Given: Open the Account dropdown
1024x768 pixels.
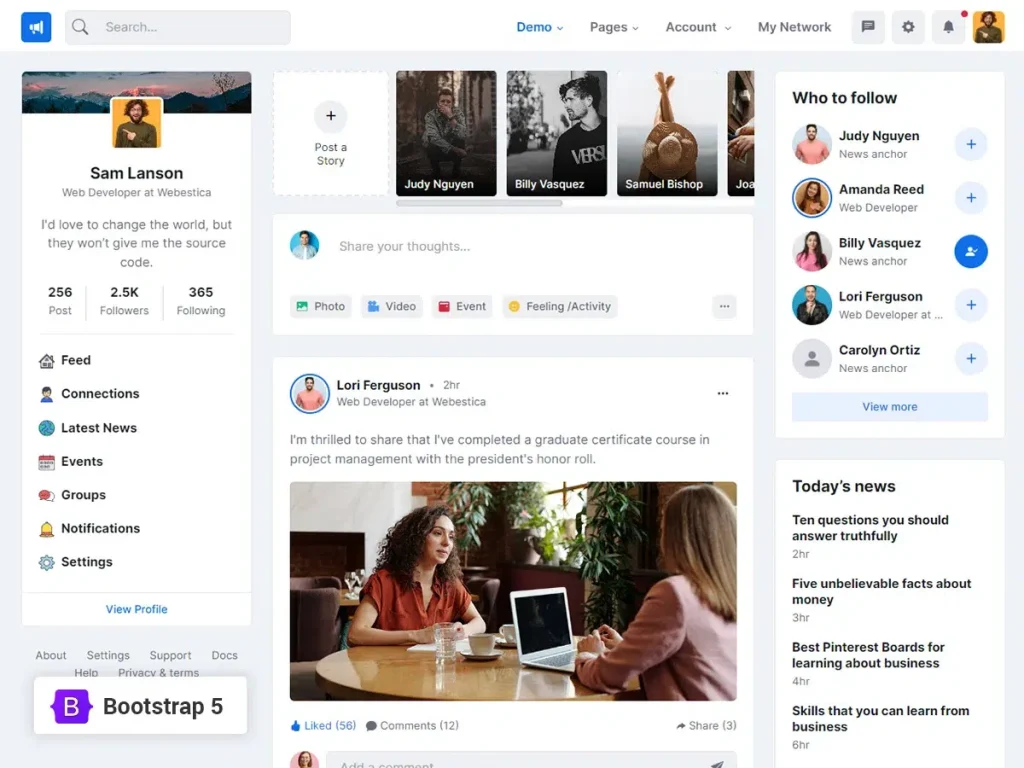Looking at the screenshot, I should pyautogui.click(x=697, y=27).
